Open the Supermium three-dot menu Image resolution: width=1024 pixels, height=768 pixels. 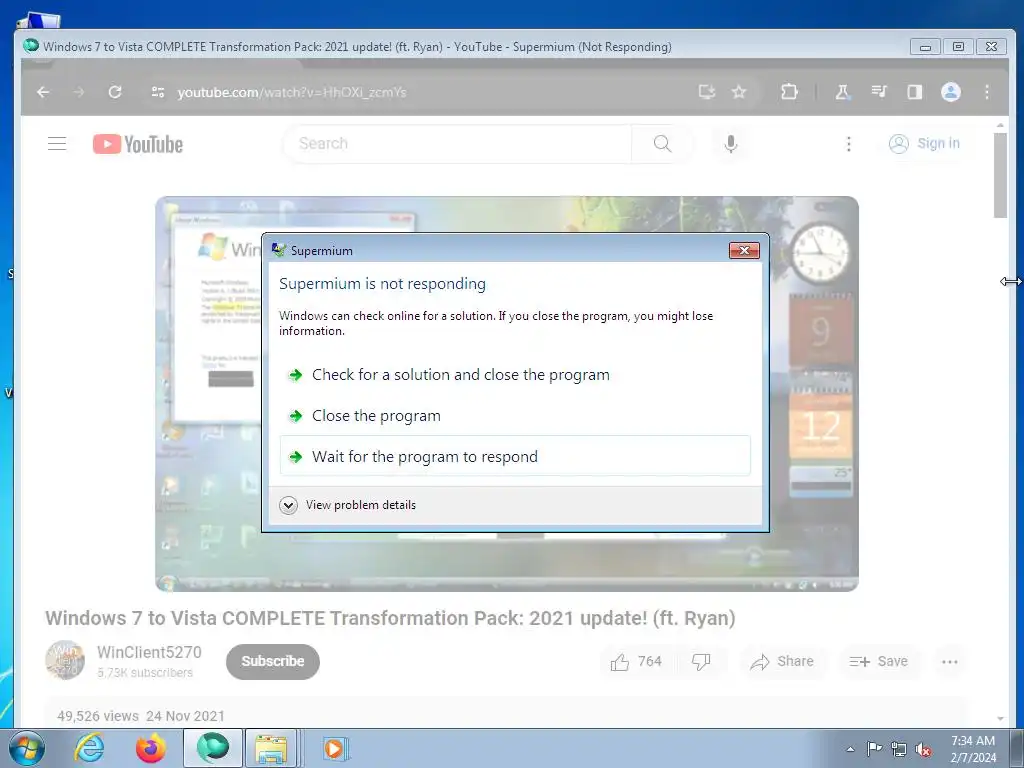987,92
